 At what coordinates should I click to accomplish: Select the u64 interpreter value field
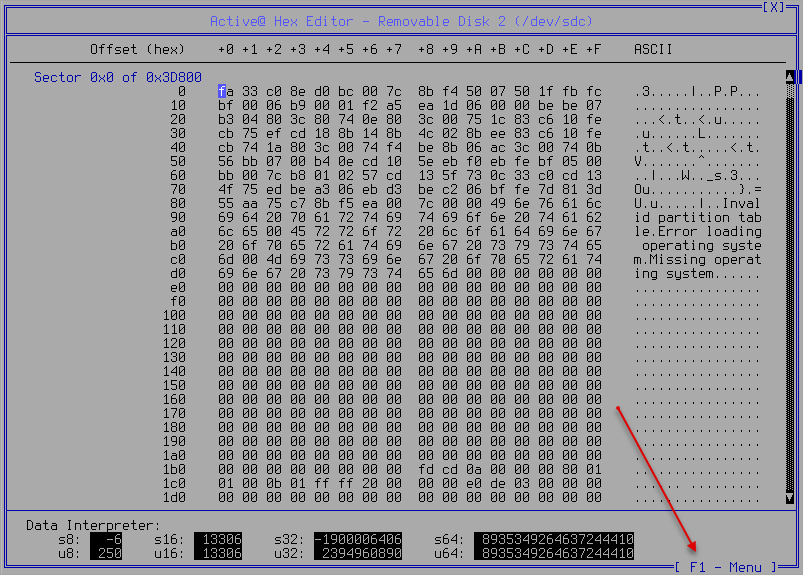tap(553, 553)
